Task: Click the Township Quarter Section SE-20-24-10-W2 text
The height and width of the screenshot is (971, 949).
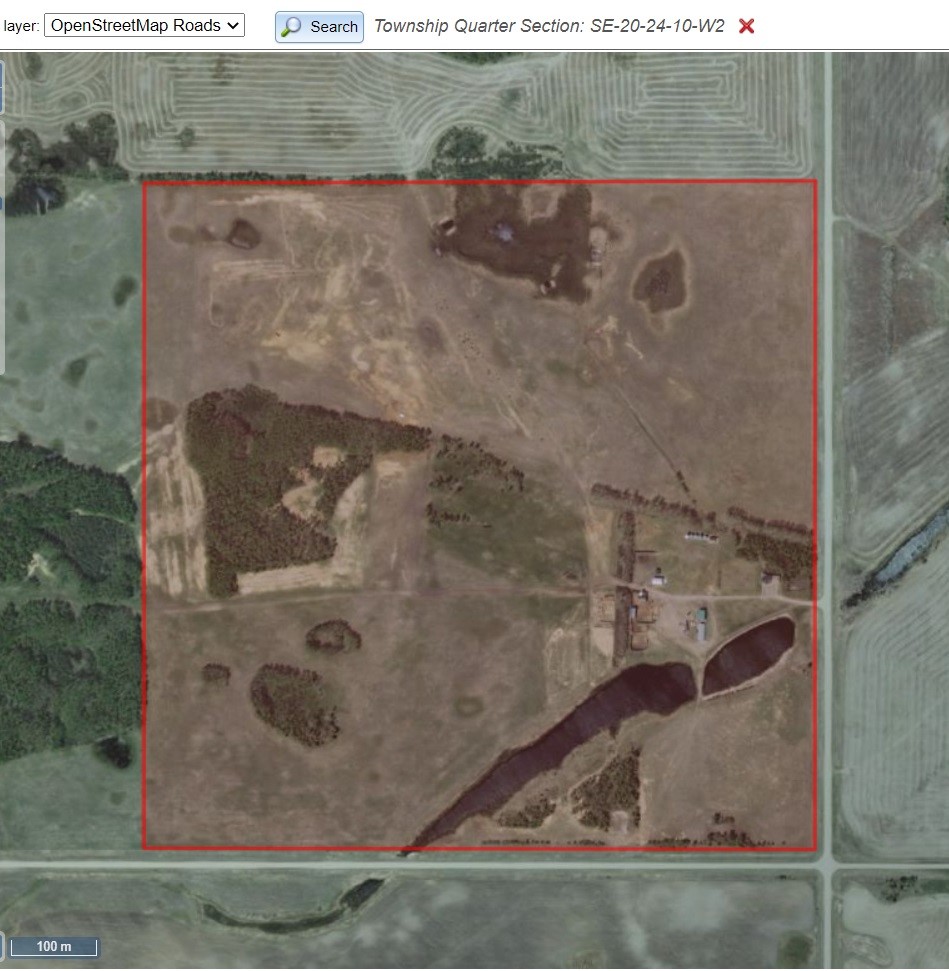Action: point(549,26)
